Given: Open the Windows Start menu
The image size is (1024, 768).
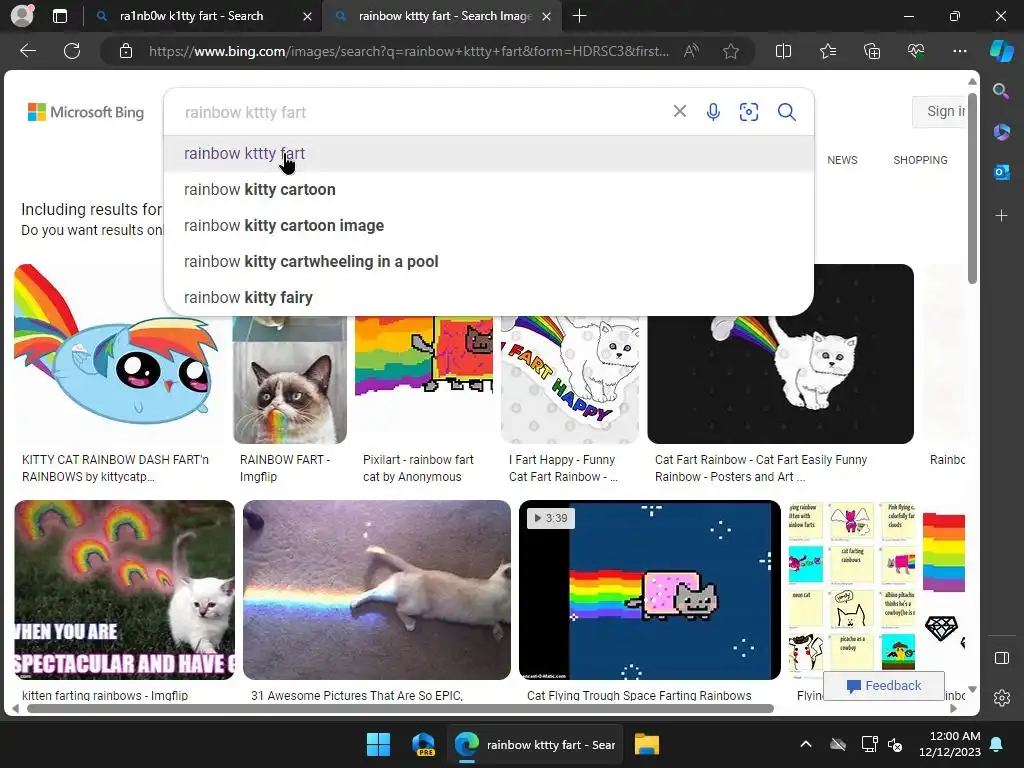Looking at the screenshot, I should (378, 744).
